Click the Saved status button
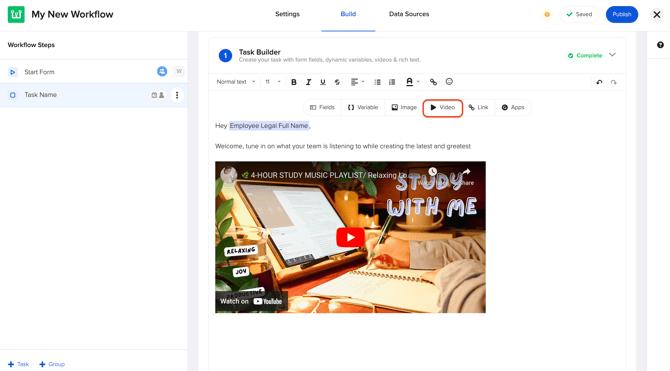The height and width of the screenshot is (371, 670). pos(579,15)
